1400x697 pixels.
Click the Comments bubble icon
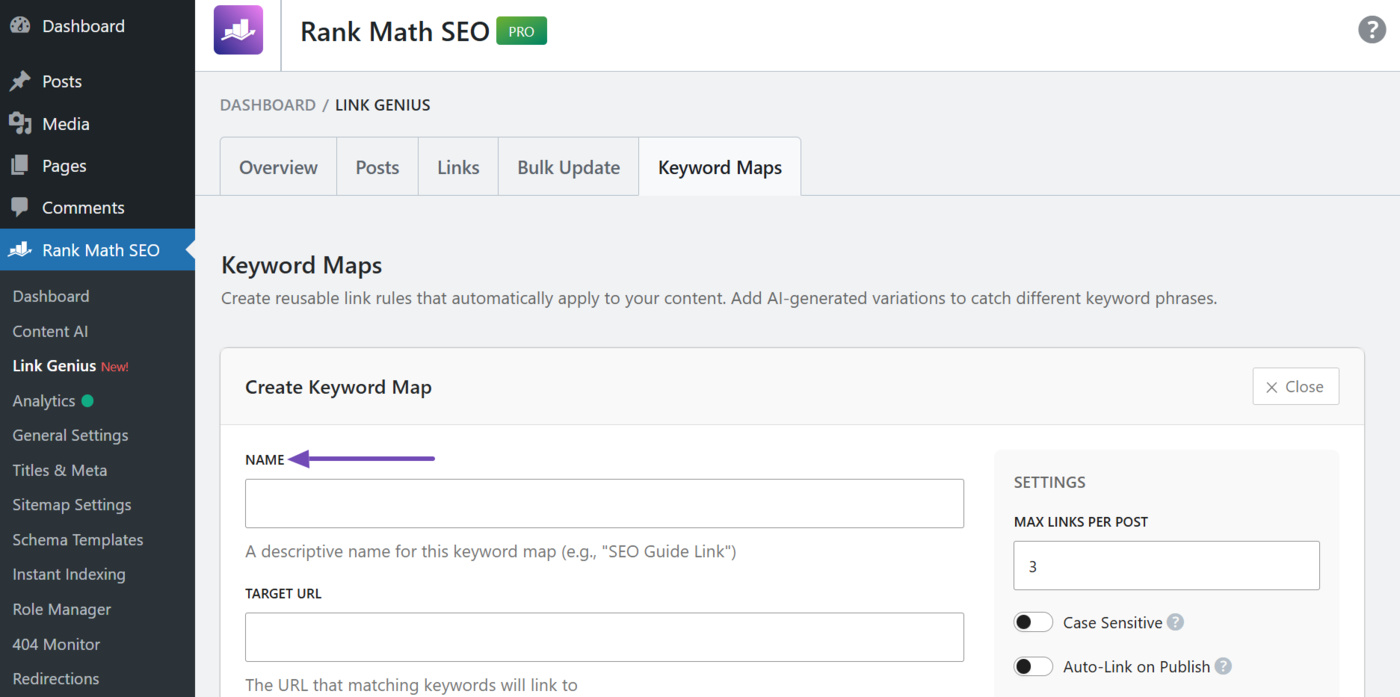[x=20, y=208]
